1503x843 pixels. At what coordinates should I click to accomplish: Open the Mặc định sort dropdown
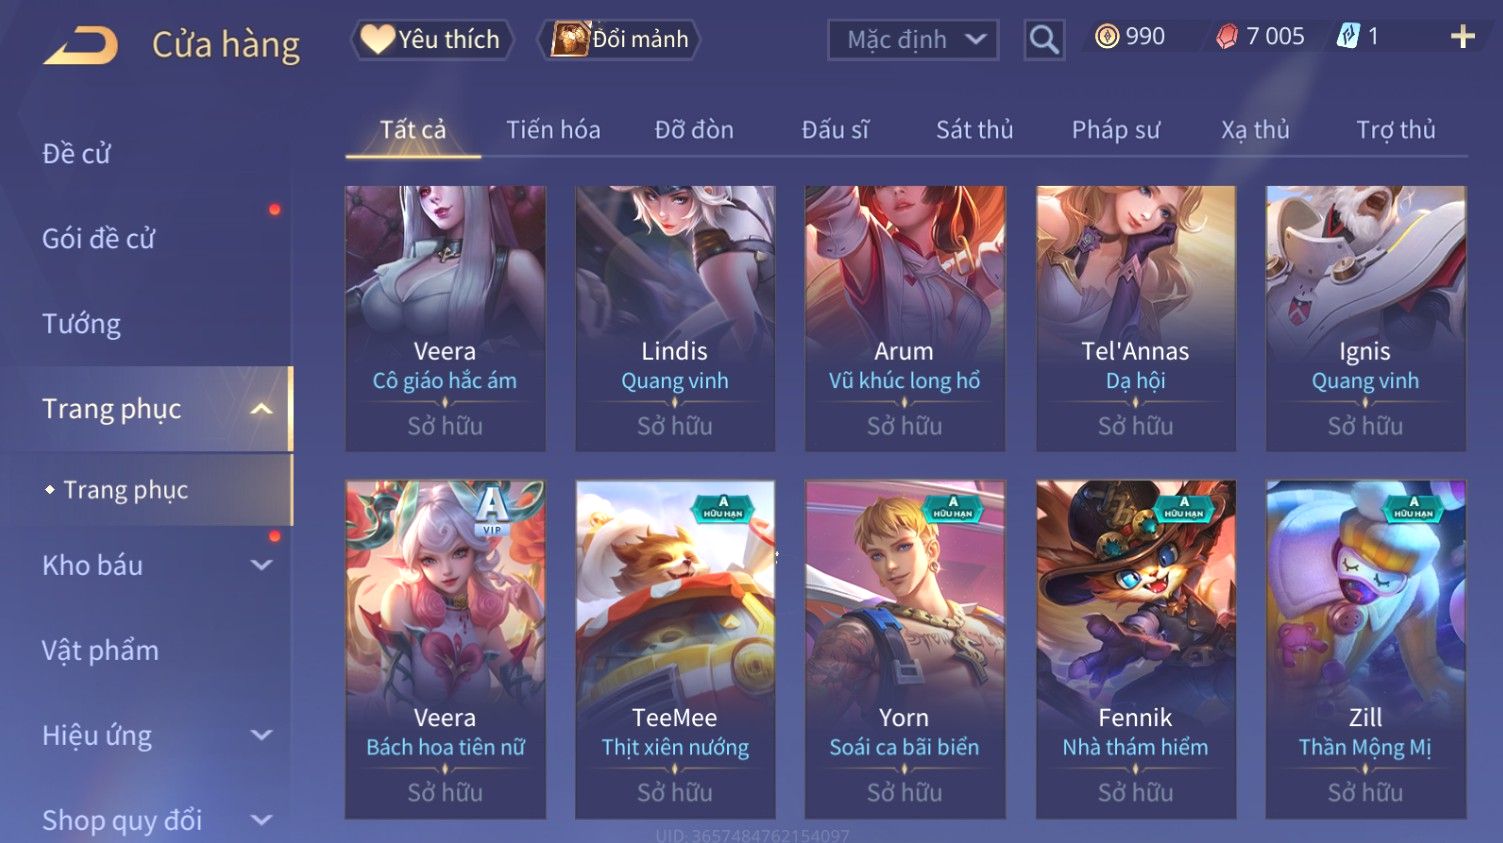click(x=913, y=40)
